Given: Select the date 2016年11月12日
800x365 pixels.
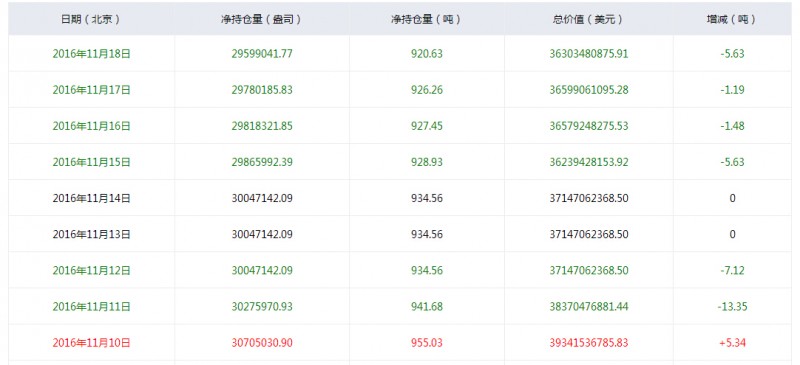Looking at the screenshot, I should pos(91,270).
